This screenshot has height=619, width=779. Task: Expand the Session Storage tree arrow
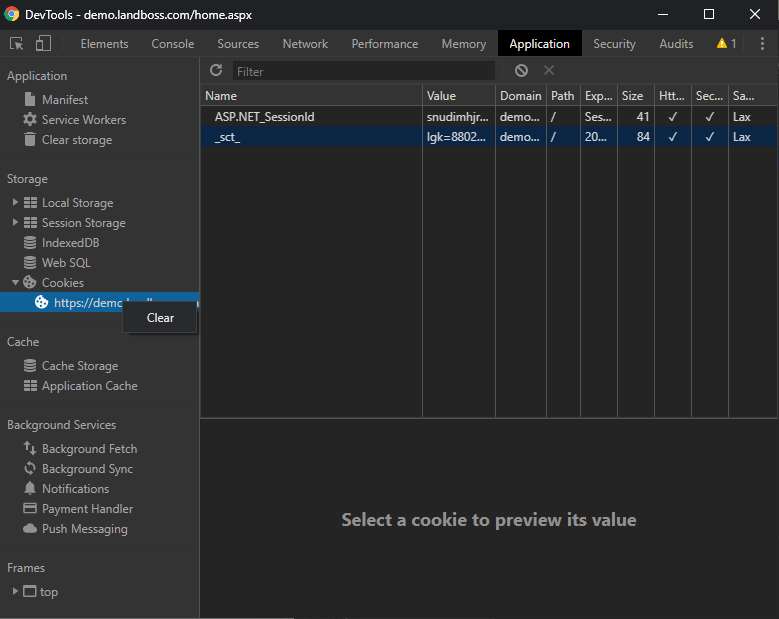click(x=15, y=222)
